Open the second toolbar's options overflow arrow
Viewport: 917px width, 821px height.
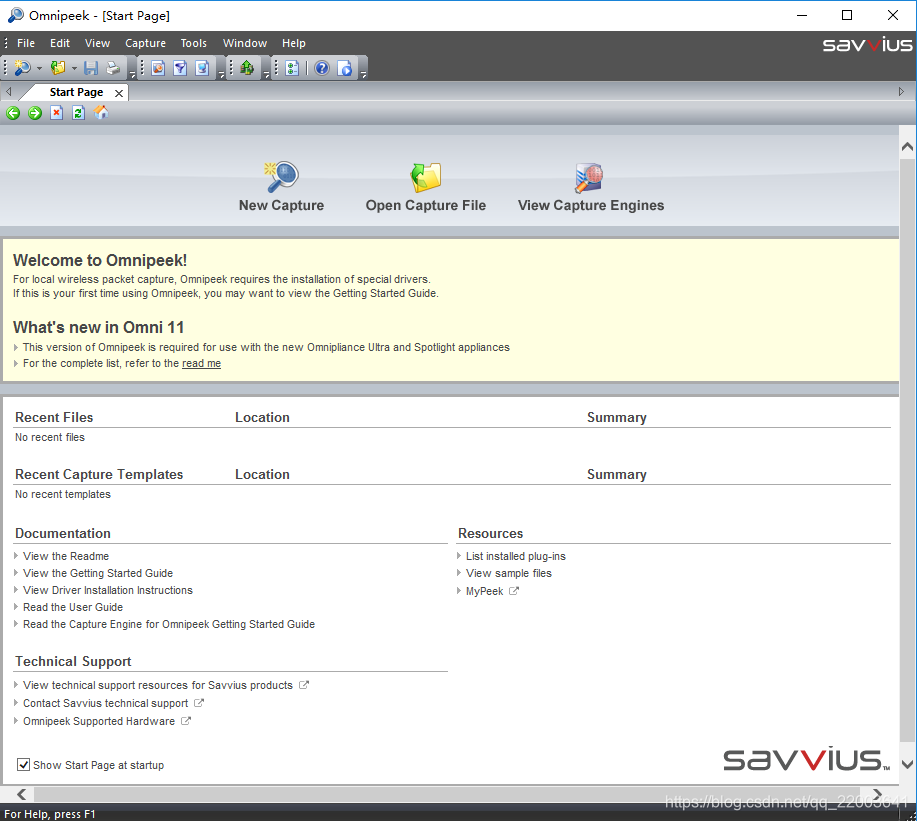pos(221,74)
